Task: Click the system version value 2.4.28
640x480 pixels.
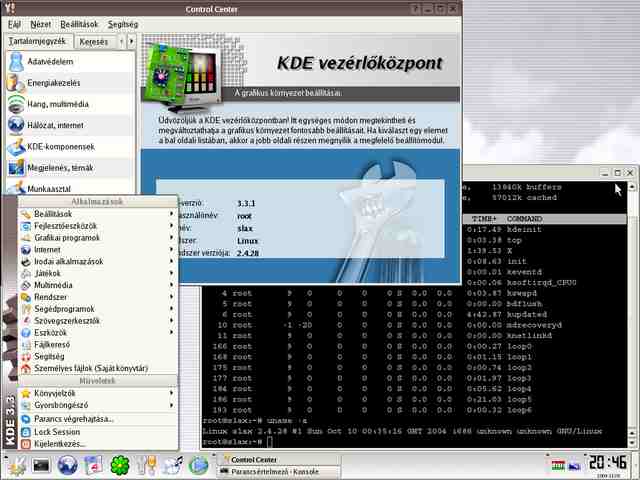Action: (248, 253)
